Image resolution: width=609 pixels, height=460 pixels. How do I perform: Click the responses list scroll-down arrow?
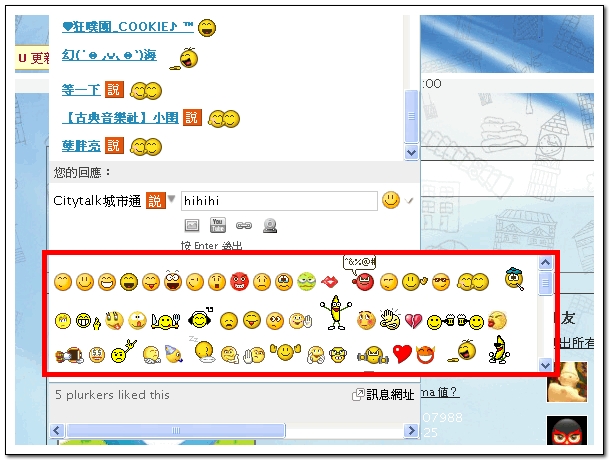click(411, 153)
